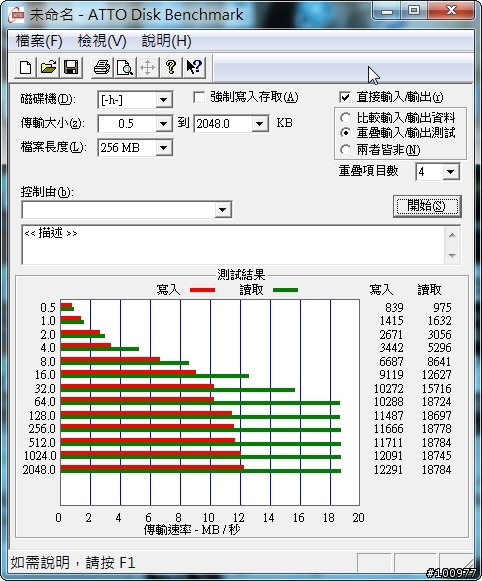The height and width of the screenshot is (581, 482).
Task: Click the write value 10272
Action: [x=388, y=388]
